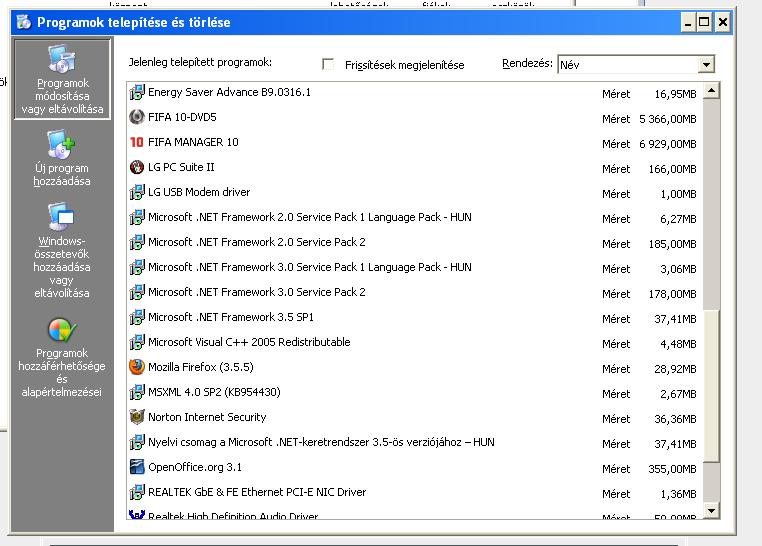The width and height of the screenshot is (762, 546).
Task: Click the .NET Framework 3.5 SP1 icon
Action: [x=137, y=317]
